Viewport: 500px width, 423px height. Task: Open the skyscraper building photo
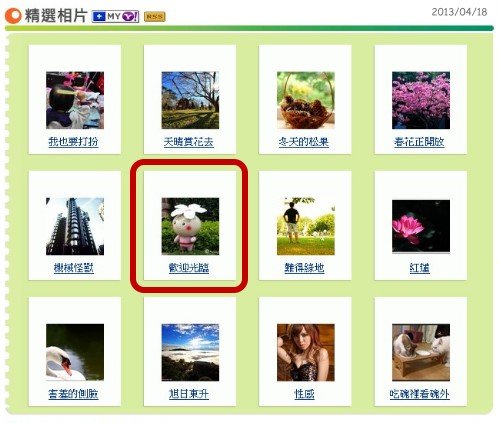click(75, 226)
